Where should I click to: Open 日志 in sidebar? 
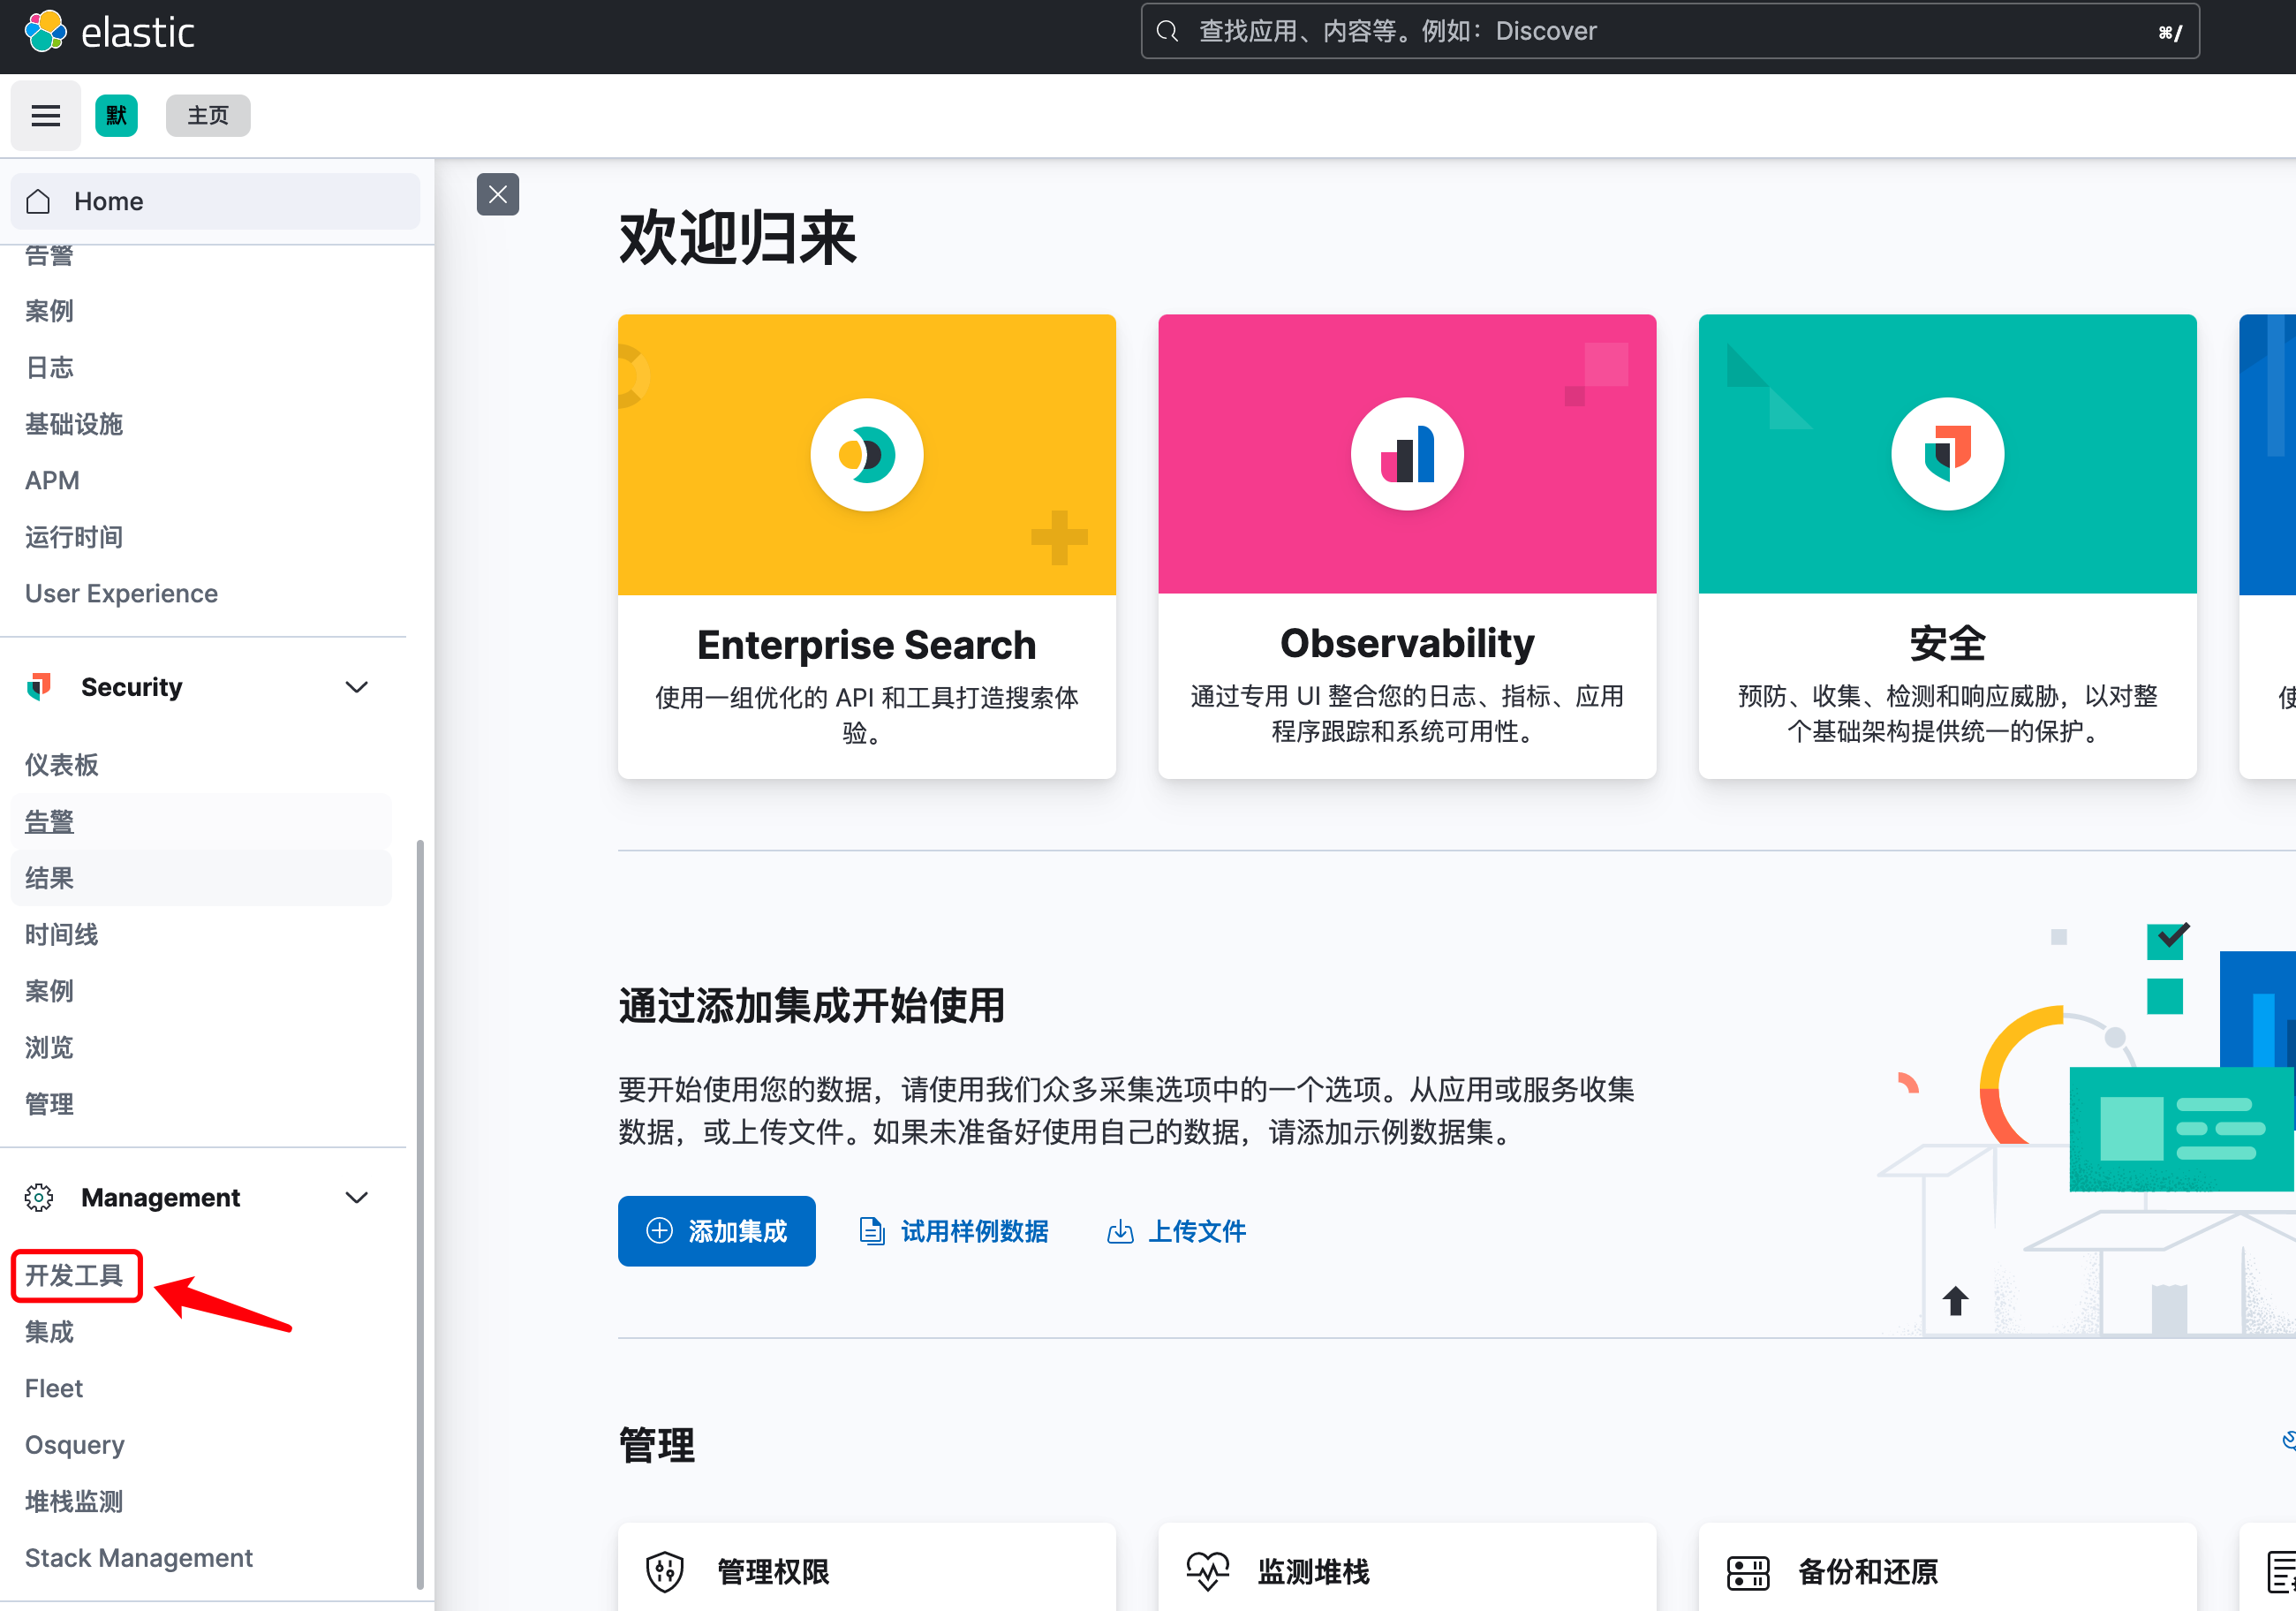(x=49, y=367)
